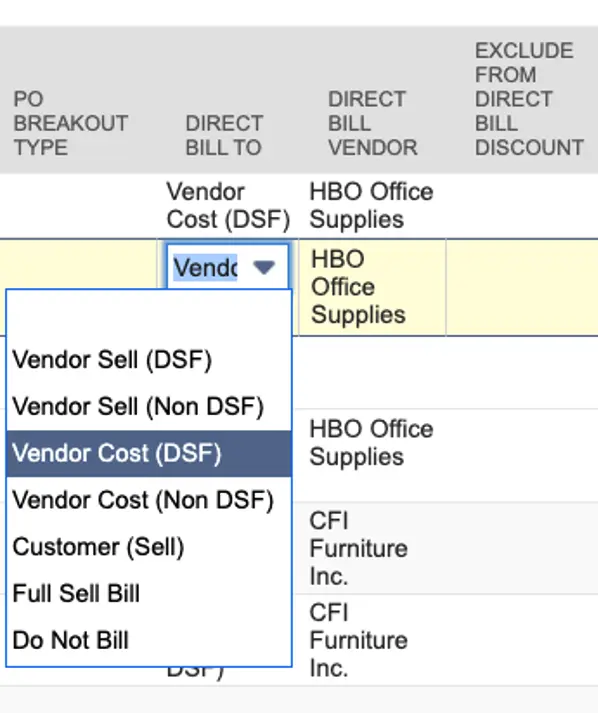Select Full Sell Bill option
This screenshot has height=713, width=598.
(x=149, y=594)
